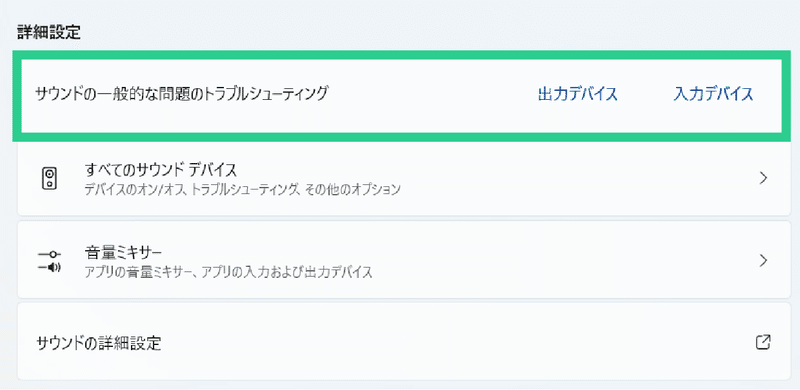Click empty middle area of すべてのサウンド デバイス card
The width and height of the screenshot is (800, 390).
tap(561, 178)
